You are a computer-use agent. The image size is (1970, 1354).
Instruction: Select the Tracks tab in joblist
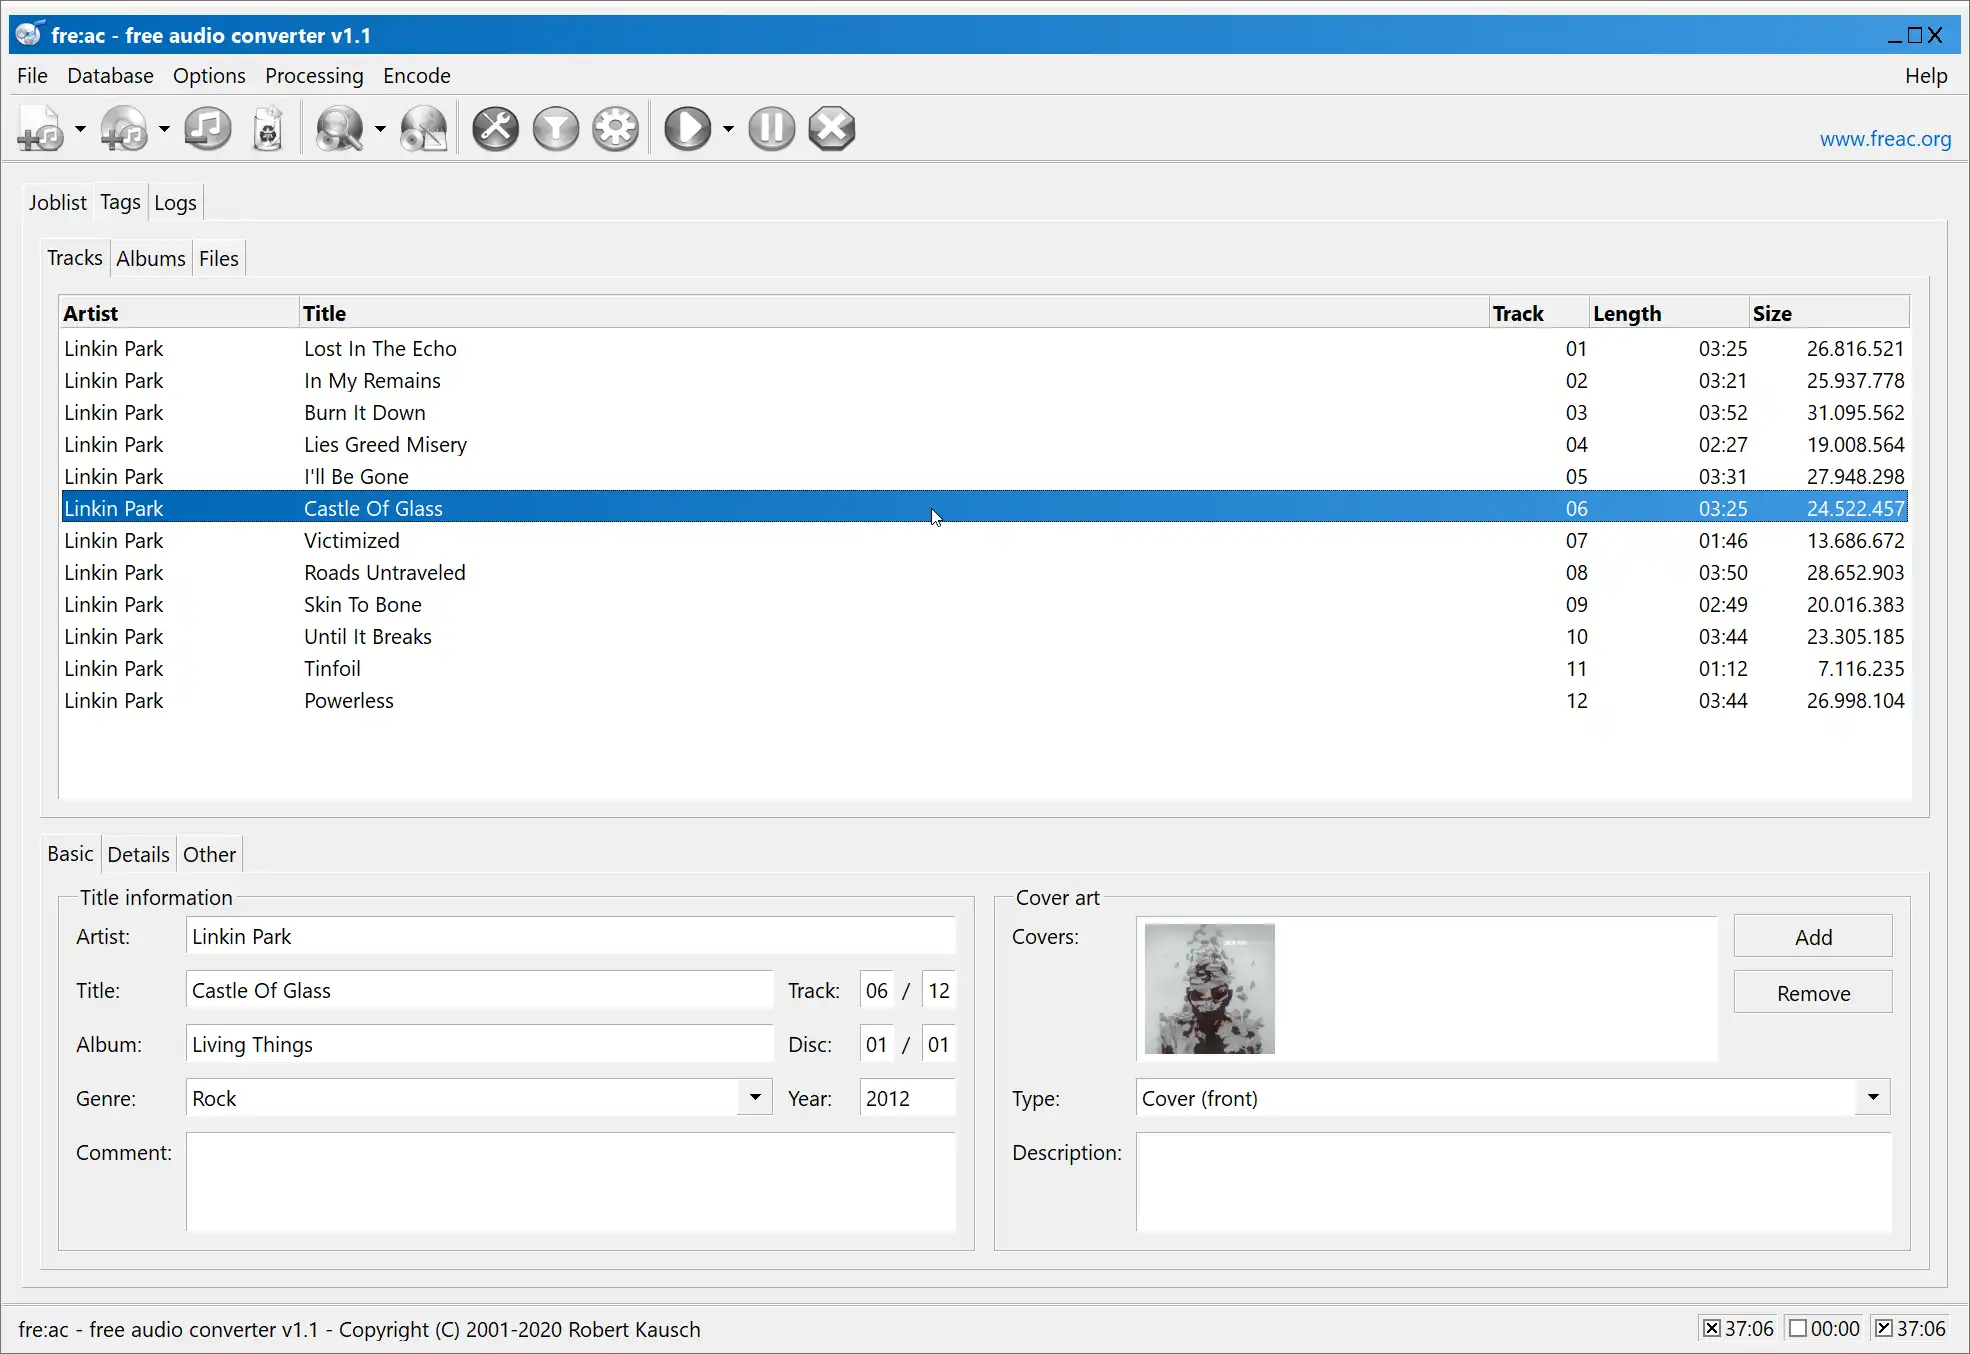pos(75,258)
